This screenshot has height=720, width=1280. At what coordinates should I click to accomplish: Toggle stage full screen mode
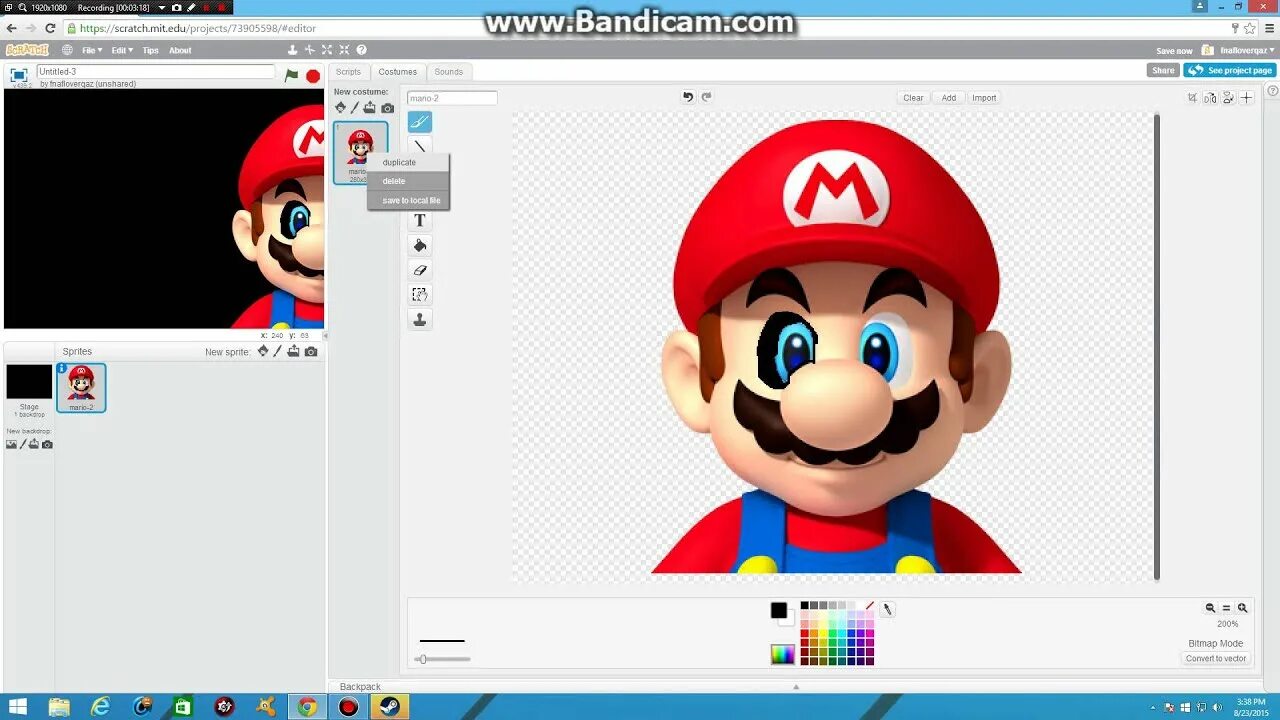[x=18, y=75]
